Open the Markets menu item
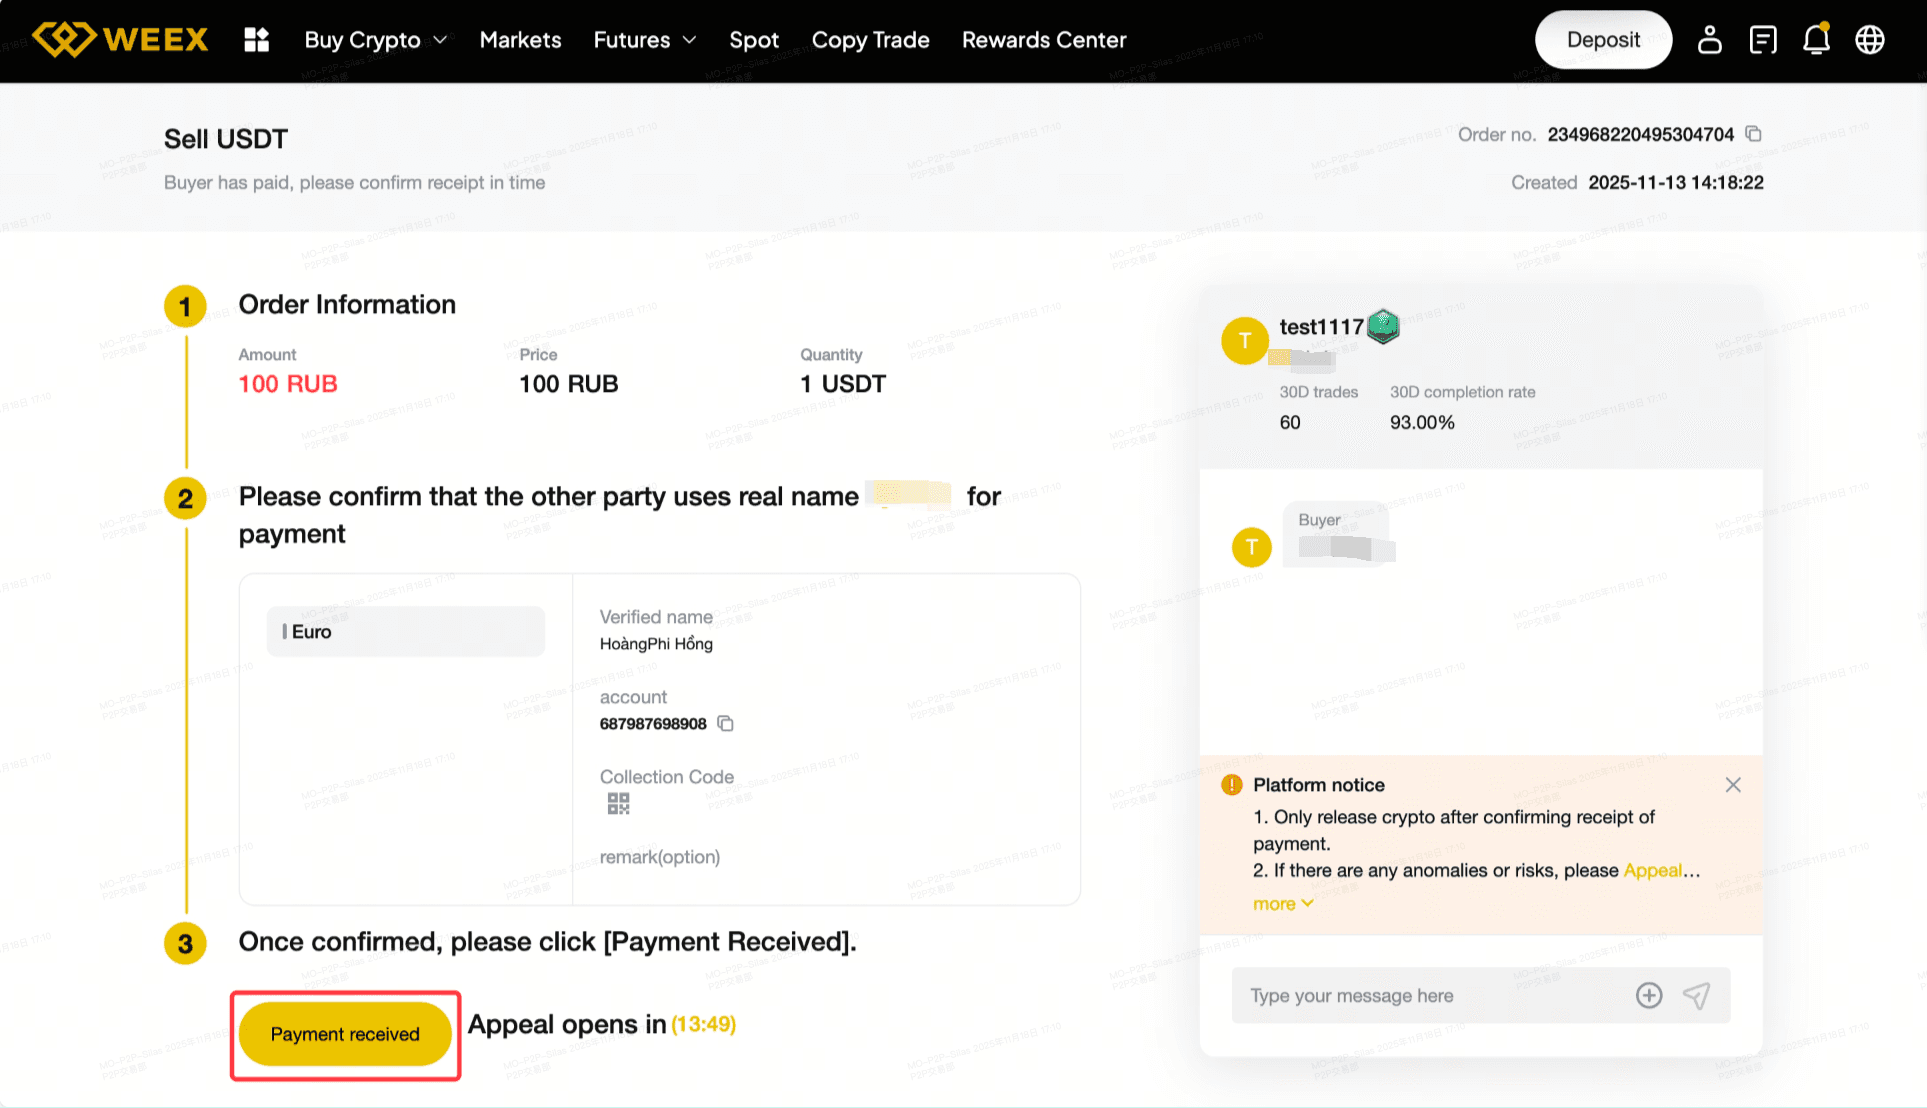Screen dimensions: 1927x1108 520,40
